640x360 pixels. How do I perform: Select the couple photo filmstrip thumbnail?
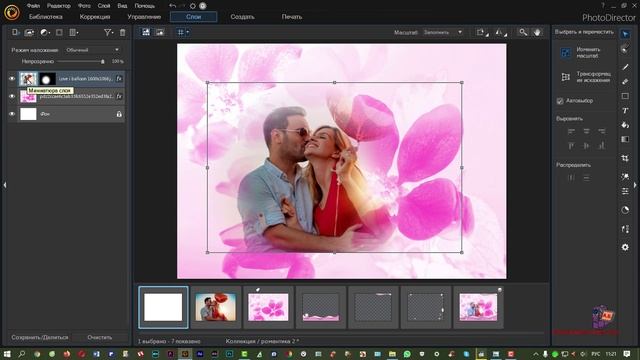[x=216, y=307]
